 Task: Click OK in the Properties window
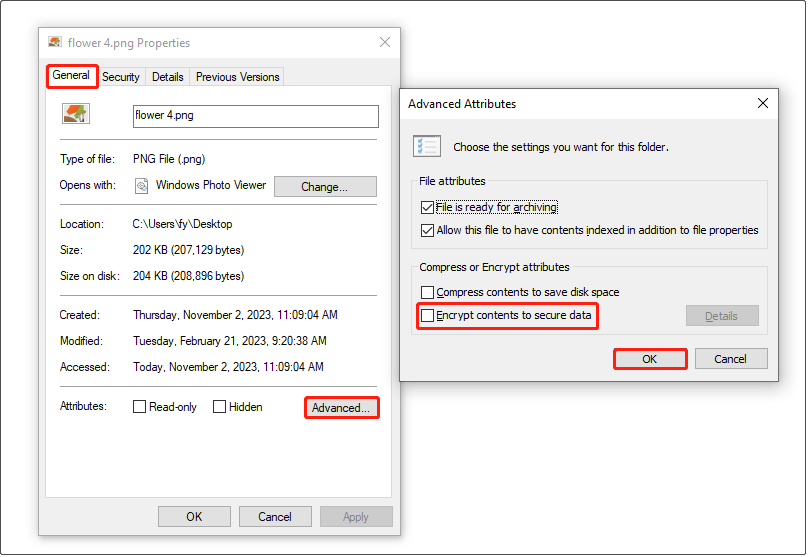[x=194, y=516]
